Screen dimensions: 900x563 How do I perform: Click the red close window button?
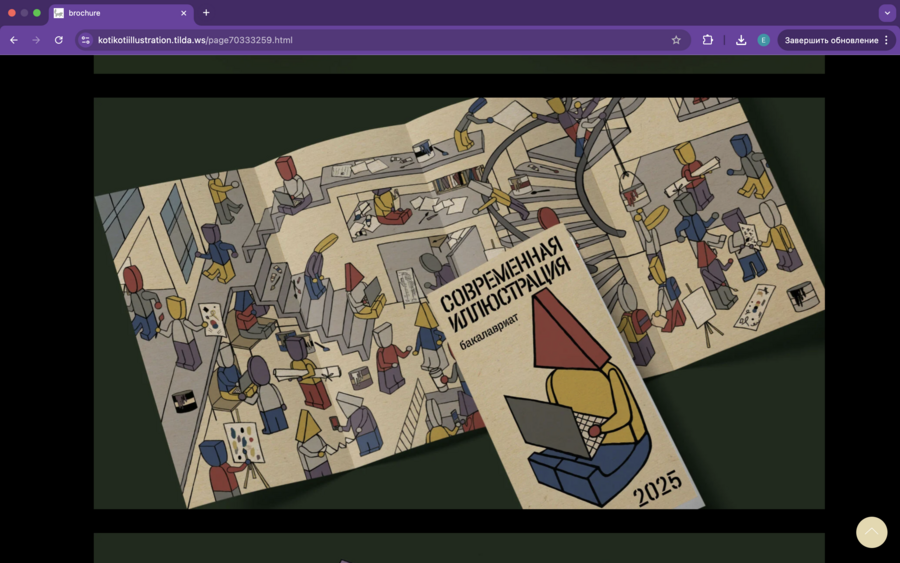pos(11,13)
